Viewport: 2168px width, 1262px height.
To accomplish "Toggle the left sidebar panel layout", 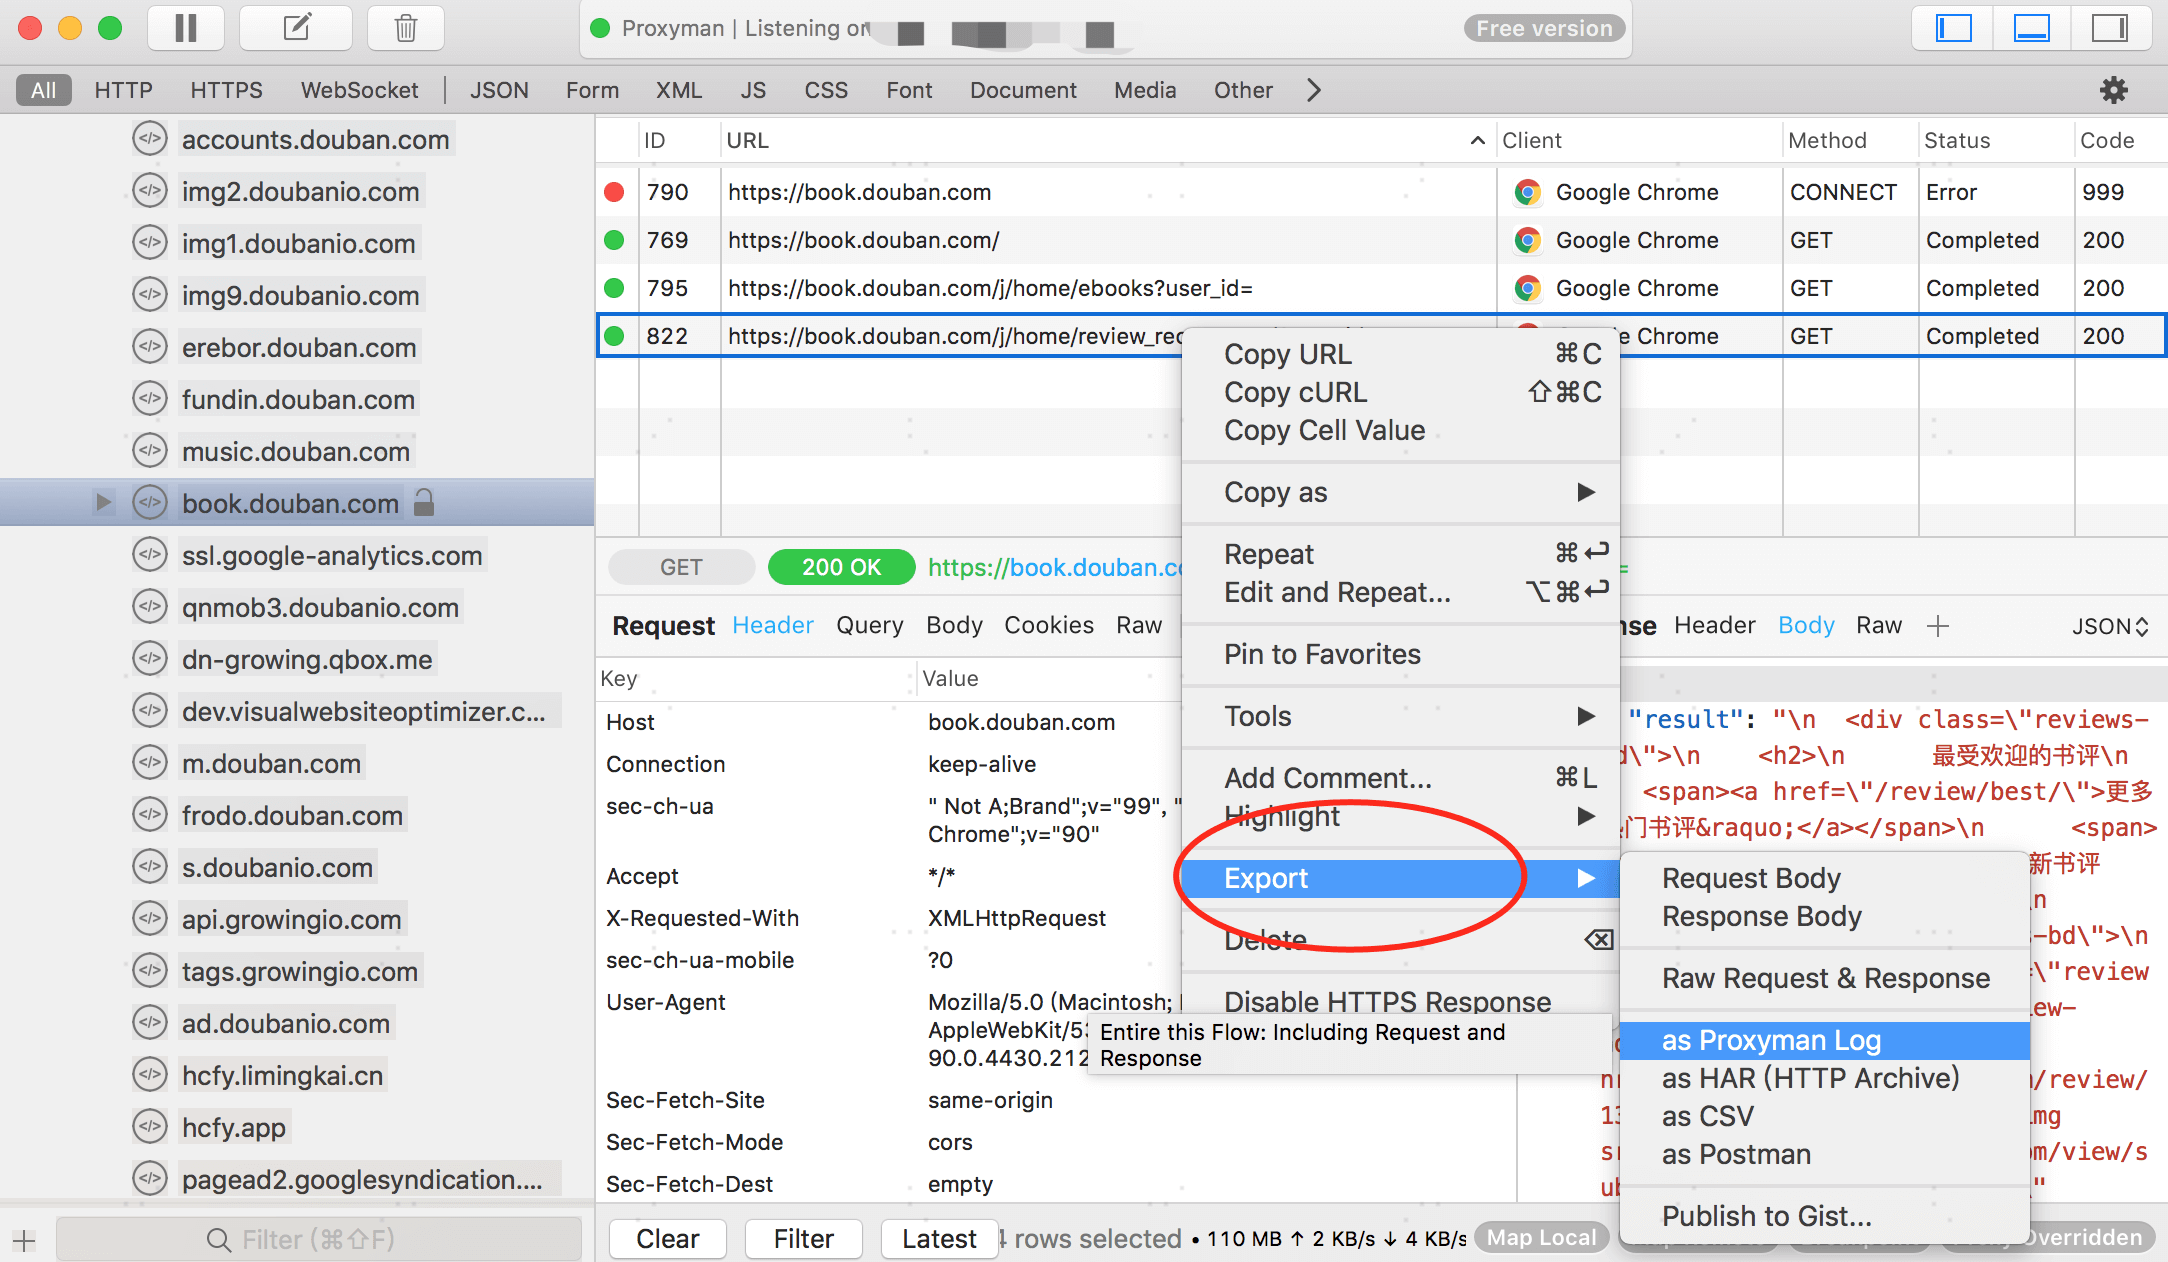I will tap(1953, 28).
